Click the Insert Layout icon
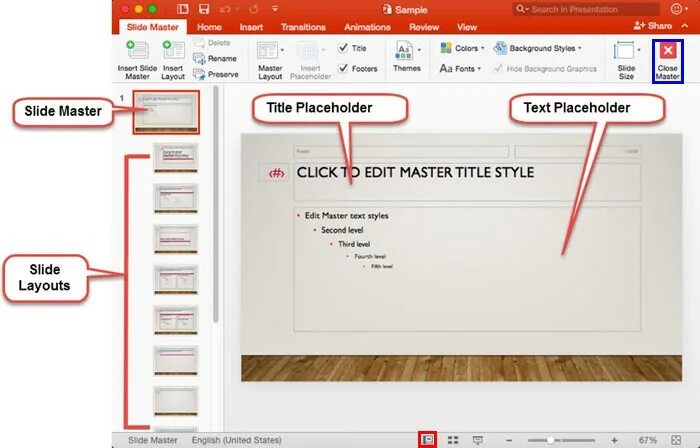This screenshot has width=700, height=448. tap(173, 50)
